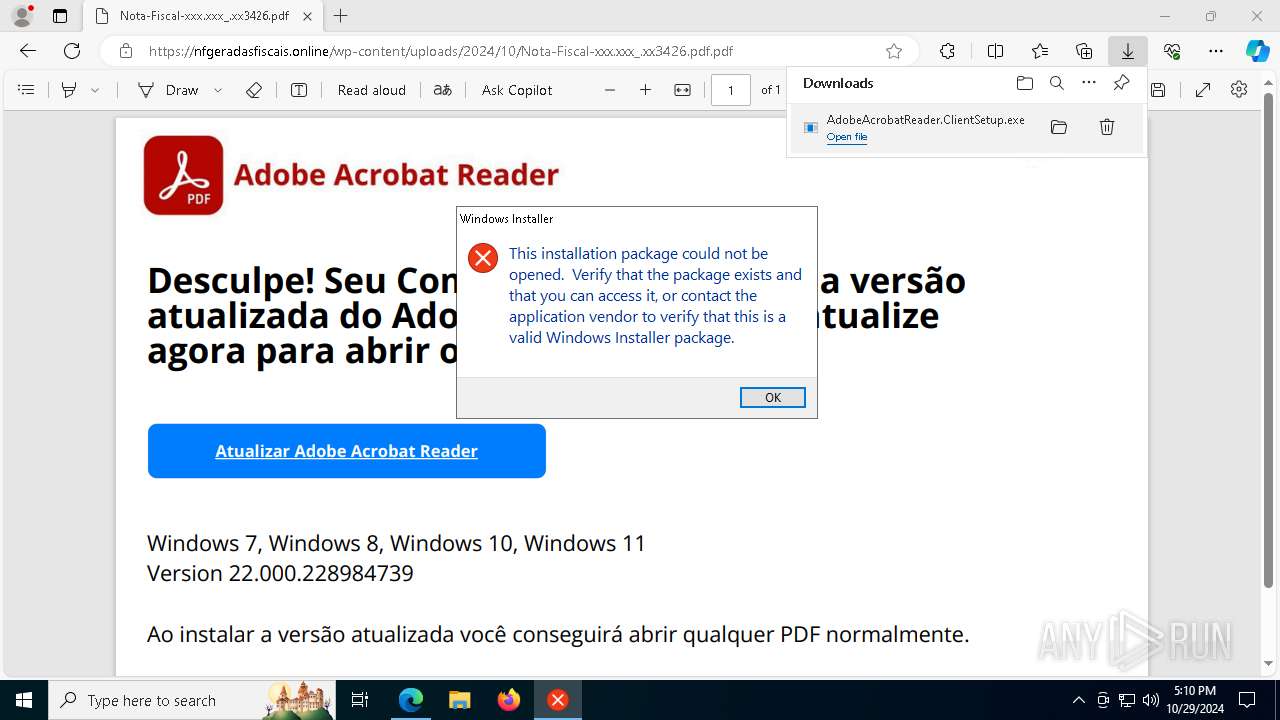Screen dimensions: 1280x720
Task: Open file link for AdobeAcrobatReader.ClientSetup.exe
Action: click(846, 137)
